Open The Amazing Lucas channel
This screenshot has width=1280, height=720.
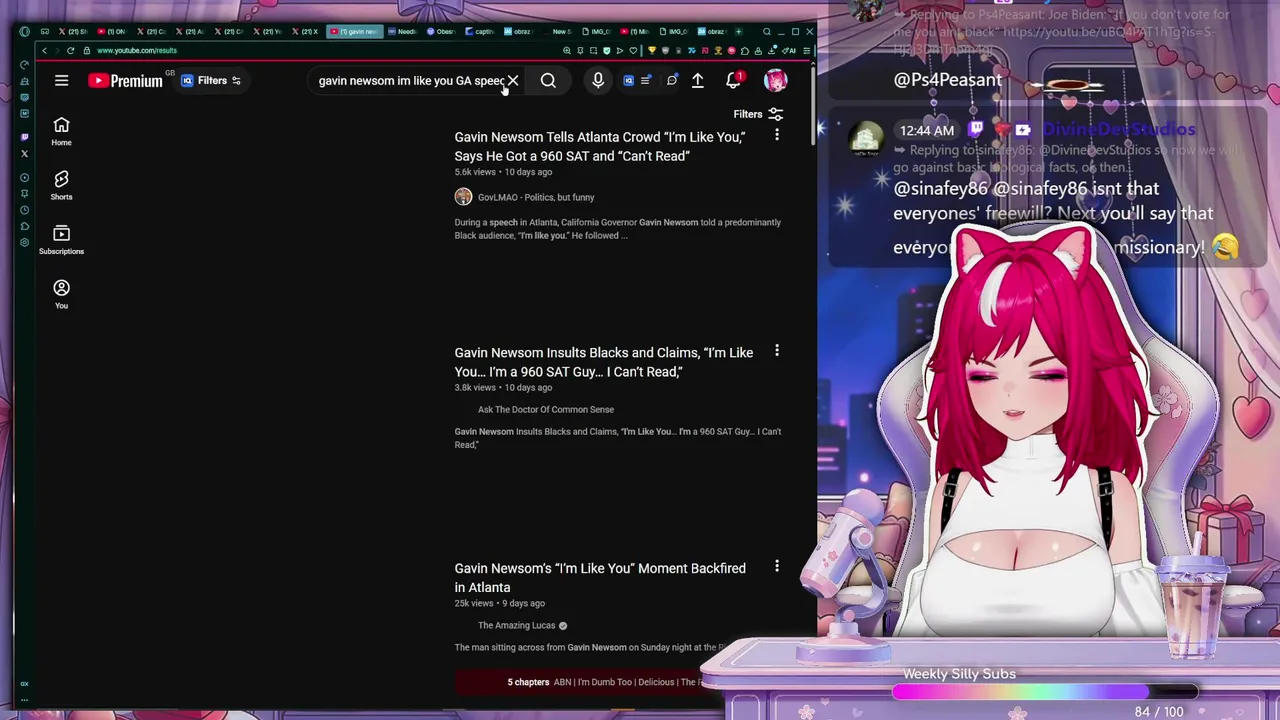(516, 625)
